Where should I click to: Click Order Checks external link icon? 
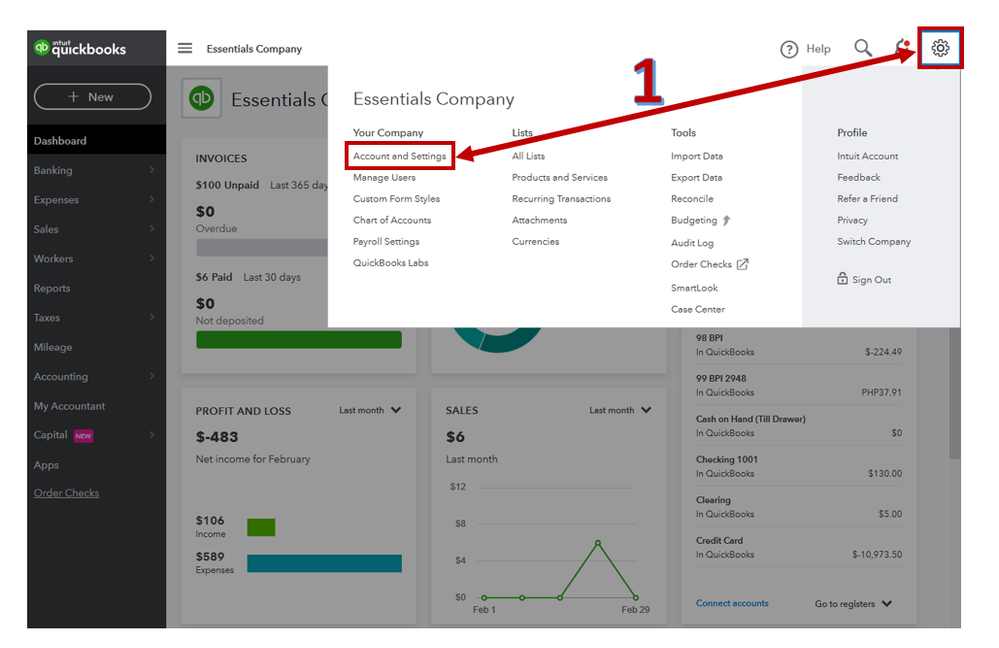tap(742, 264)
